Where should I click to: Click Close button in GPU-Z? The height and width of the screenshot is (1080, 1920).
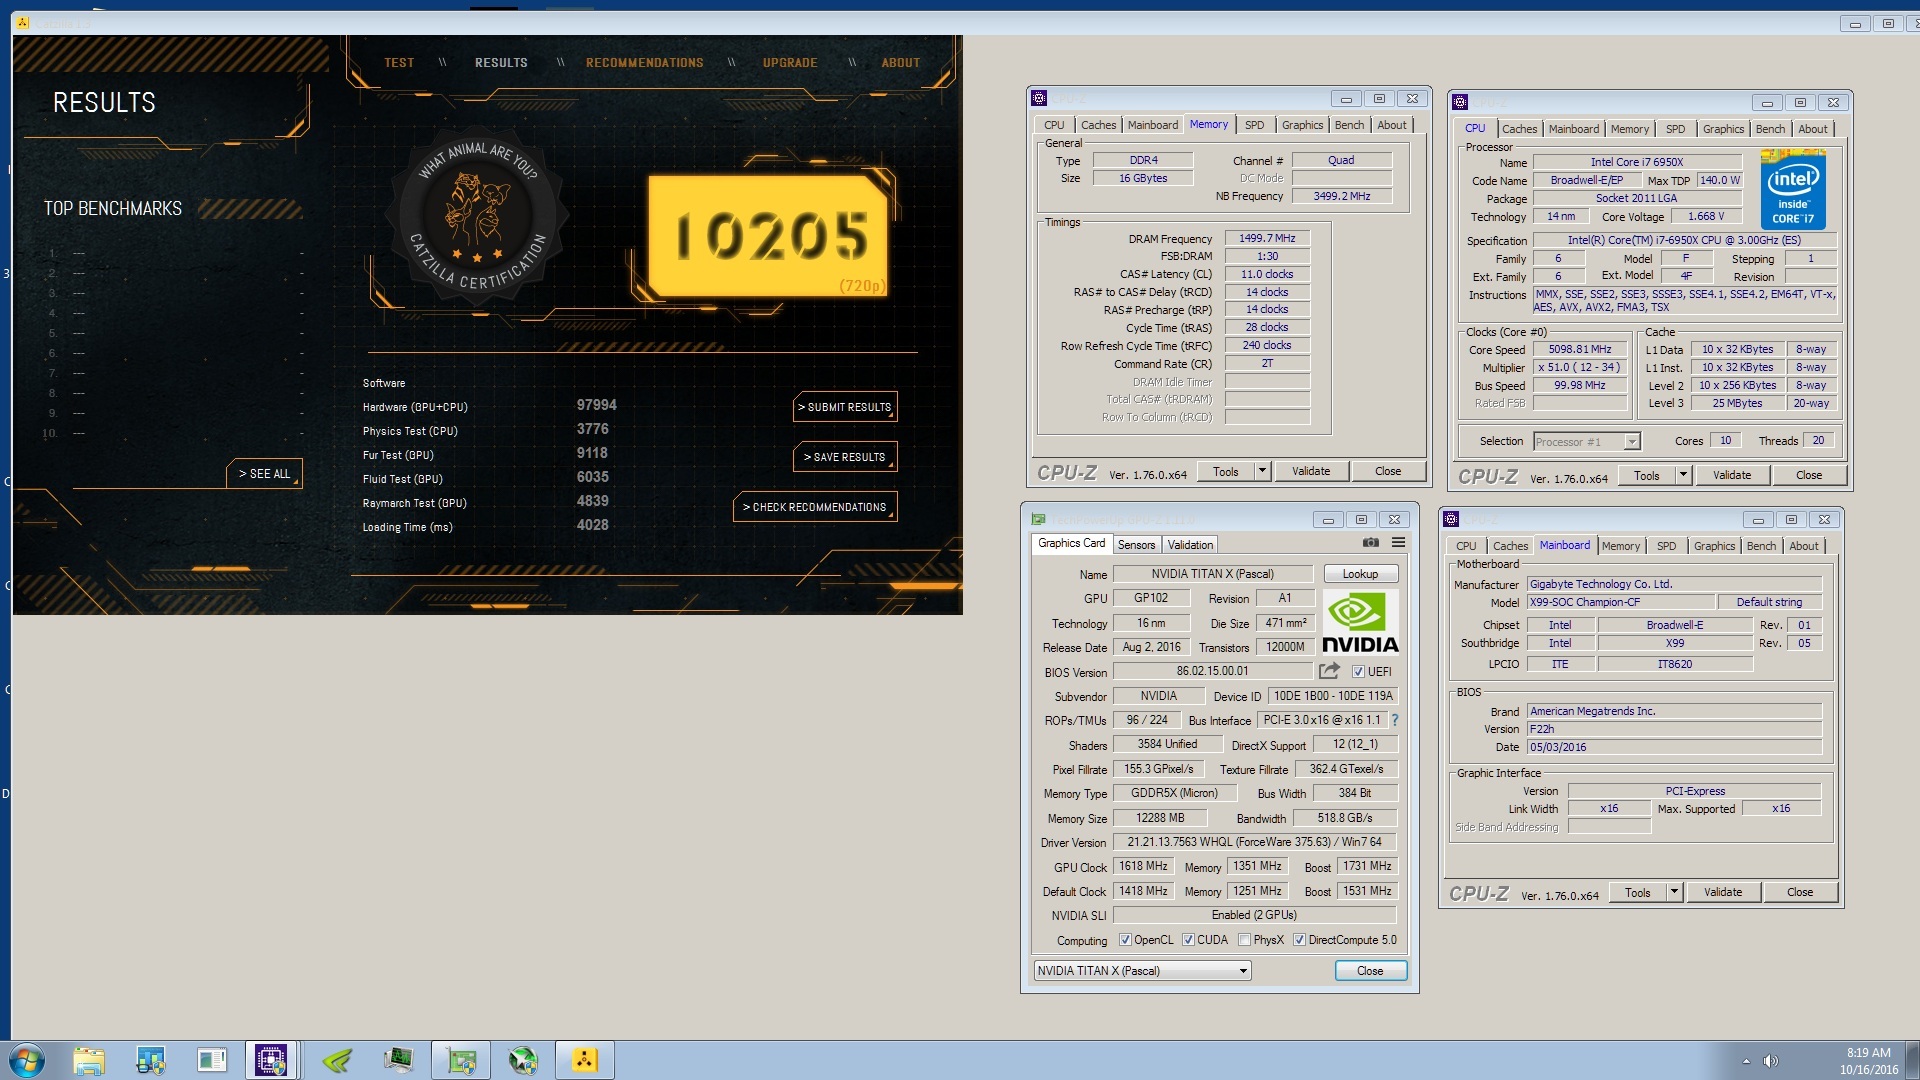tap(1370, 971)
